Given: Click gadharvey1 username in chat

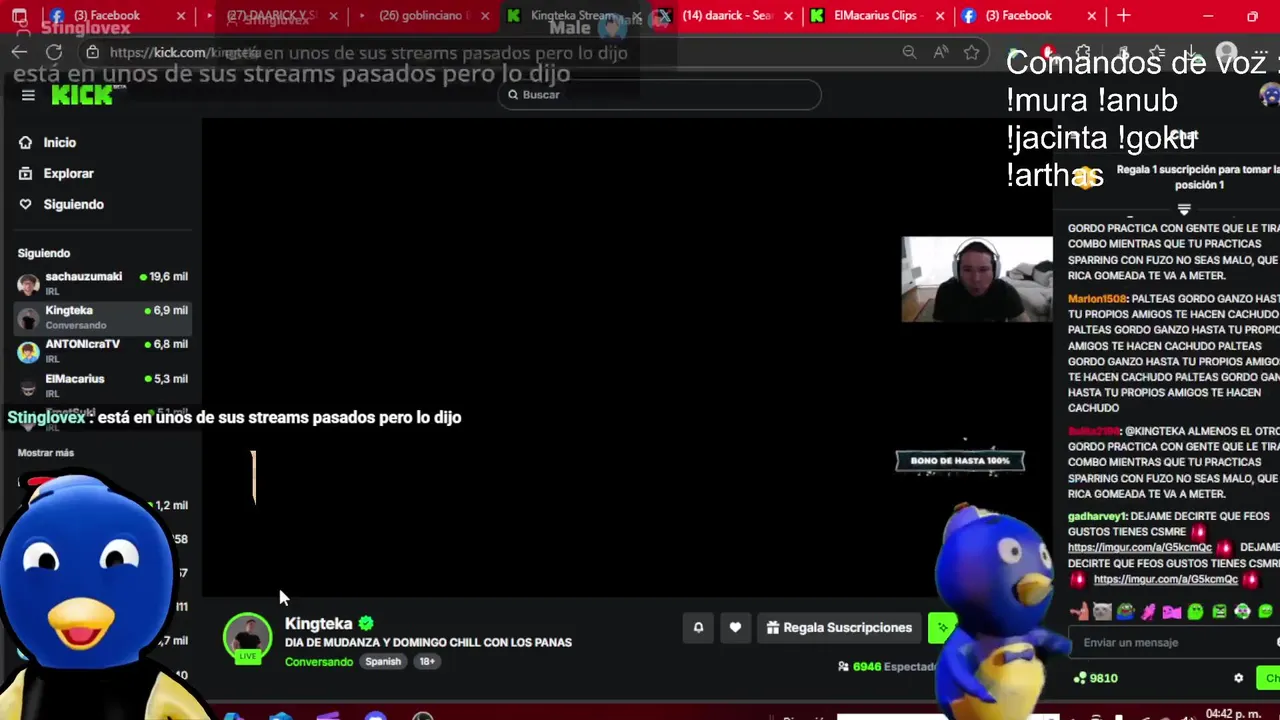Looking at the screenshot, I should 1098,516.
